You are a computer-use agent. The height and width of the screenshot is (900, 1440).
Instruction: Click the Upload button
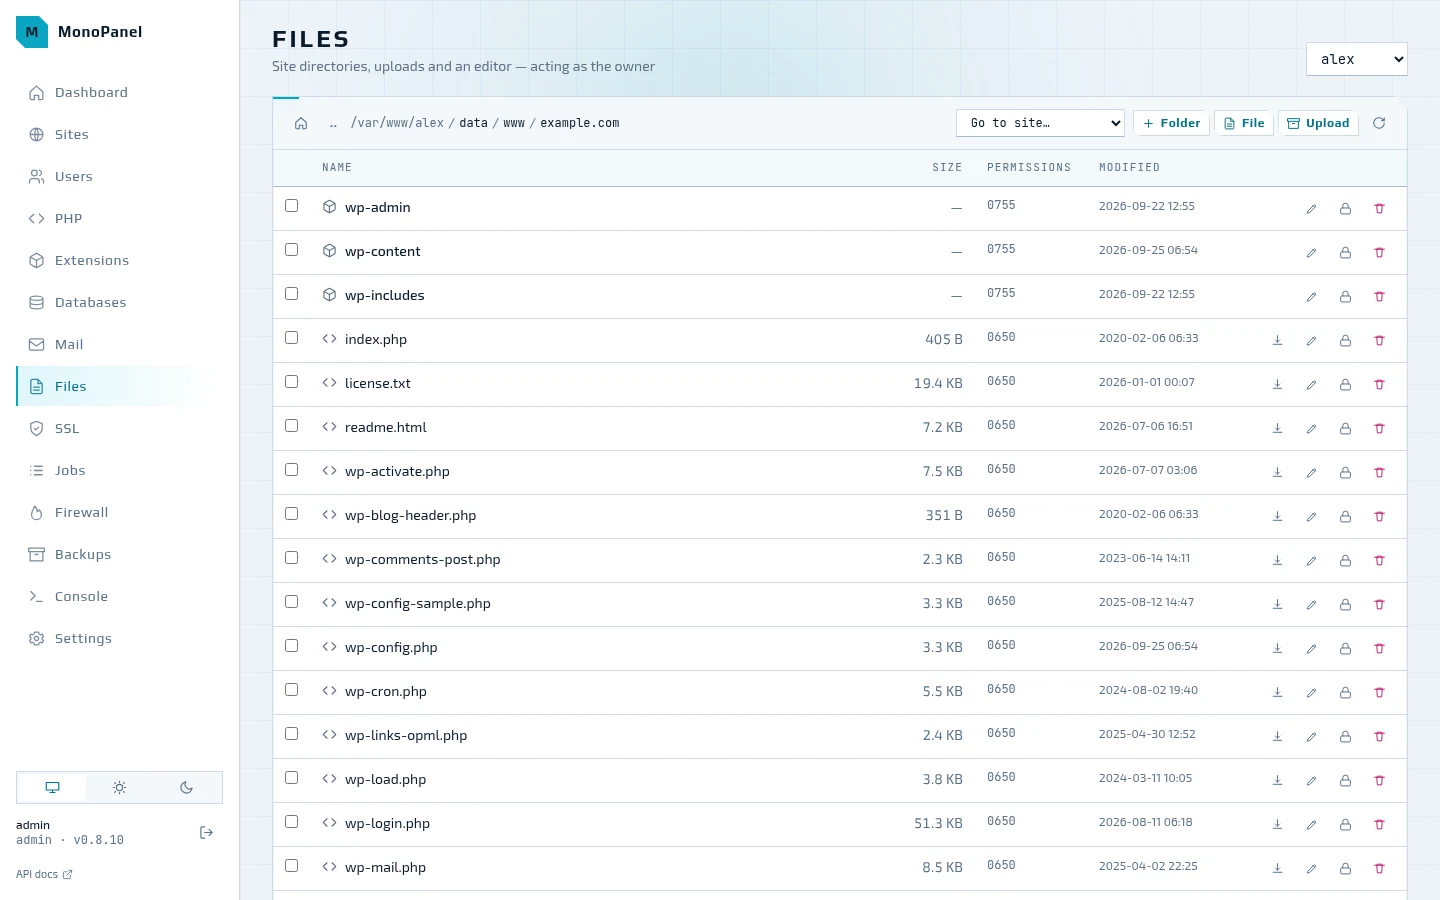coord(1318,123)
